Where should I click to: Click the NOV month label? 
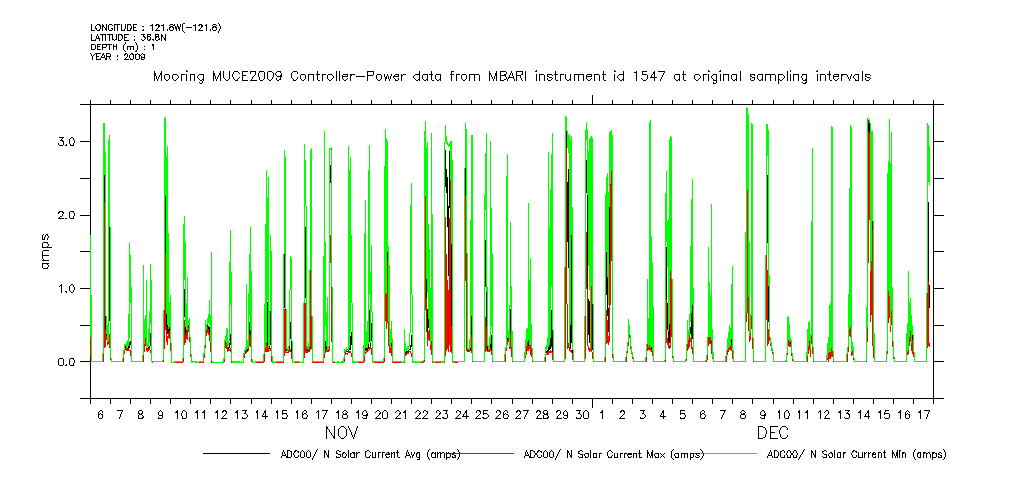click(340, 436)
